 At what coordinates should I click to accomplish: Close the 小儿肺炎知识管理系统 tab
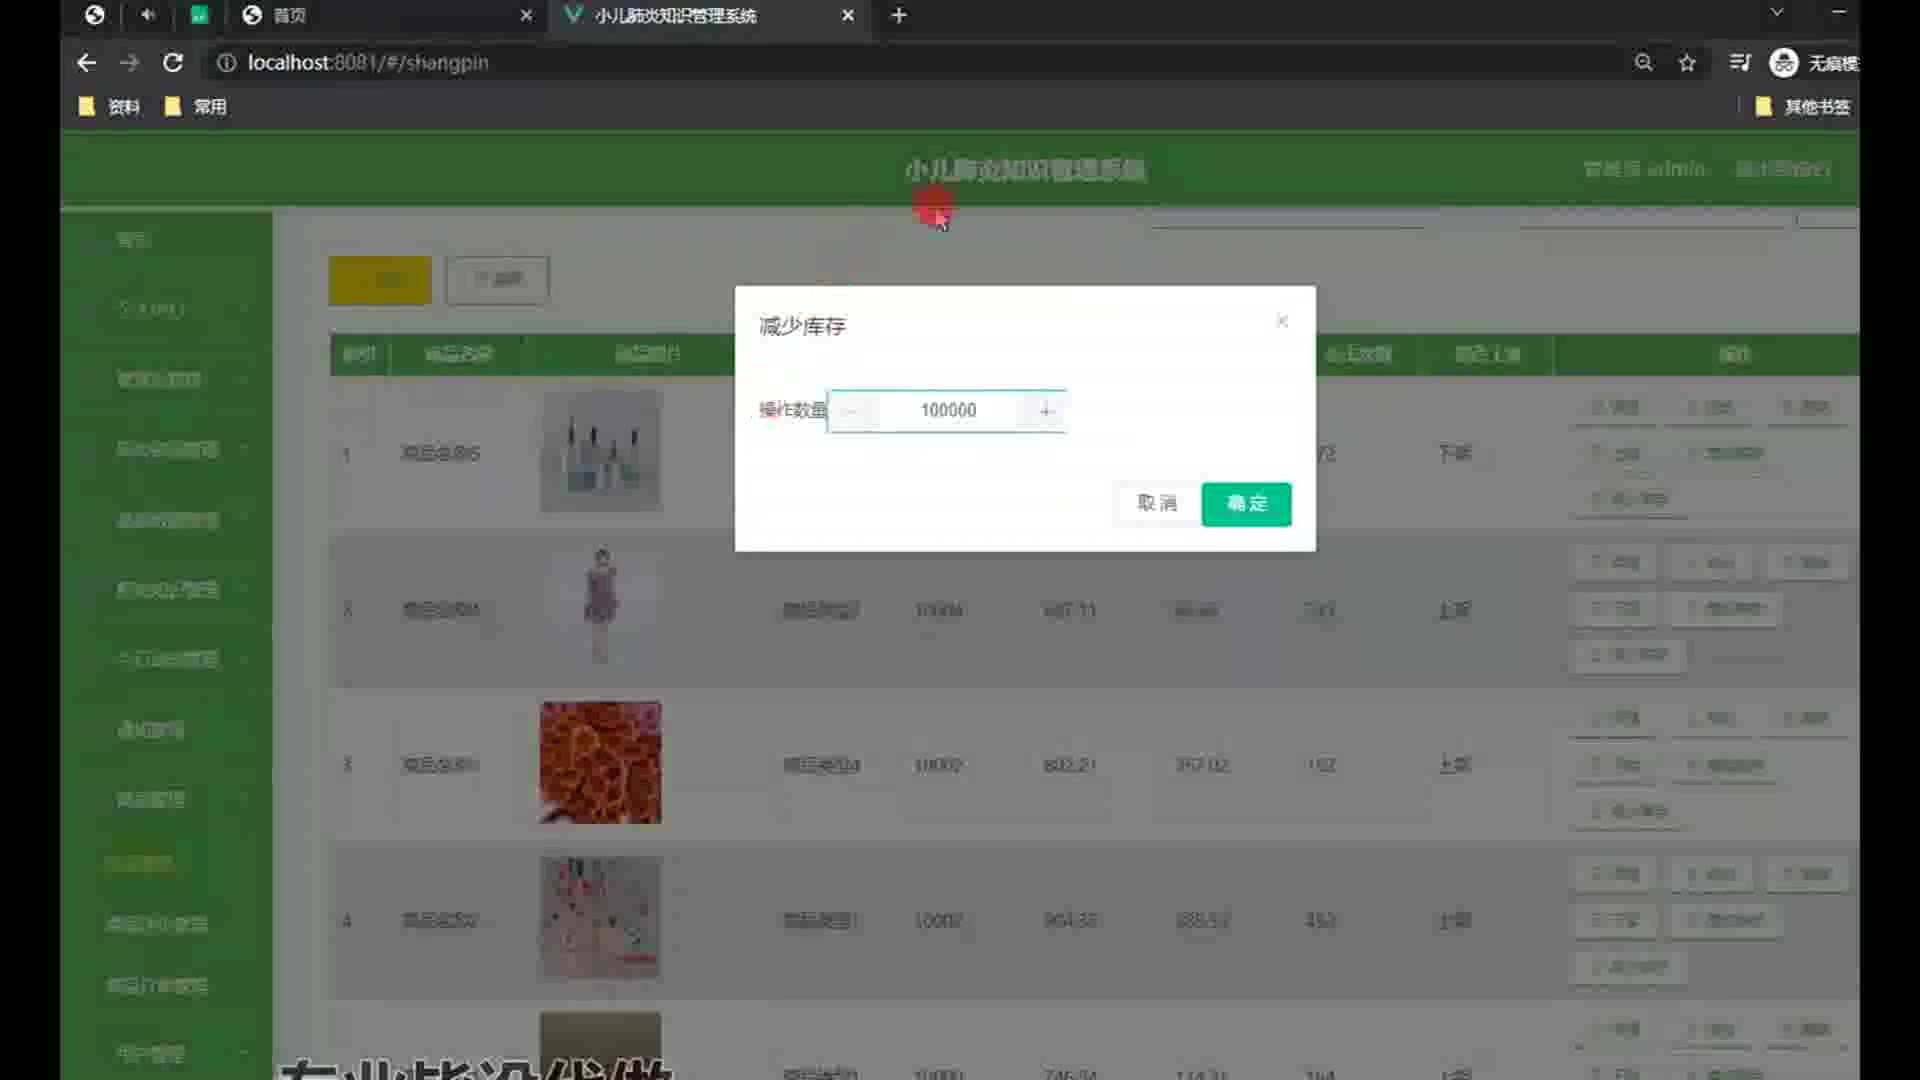pyautogui.click(x=848, y=15)
